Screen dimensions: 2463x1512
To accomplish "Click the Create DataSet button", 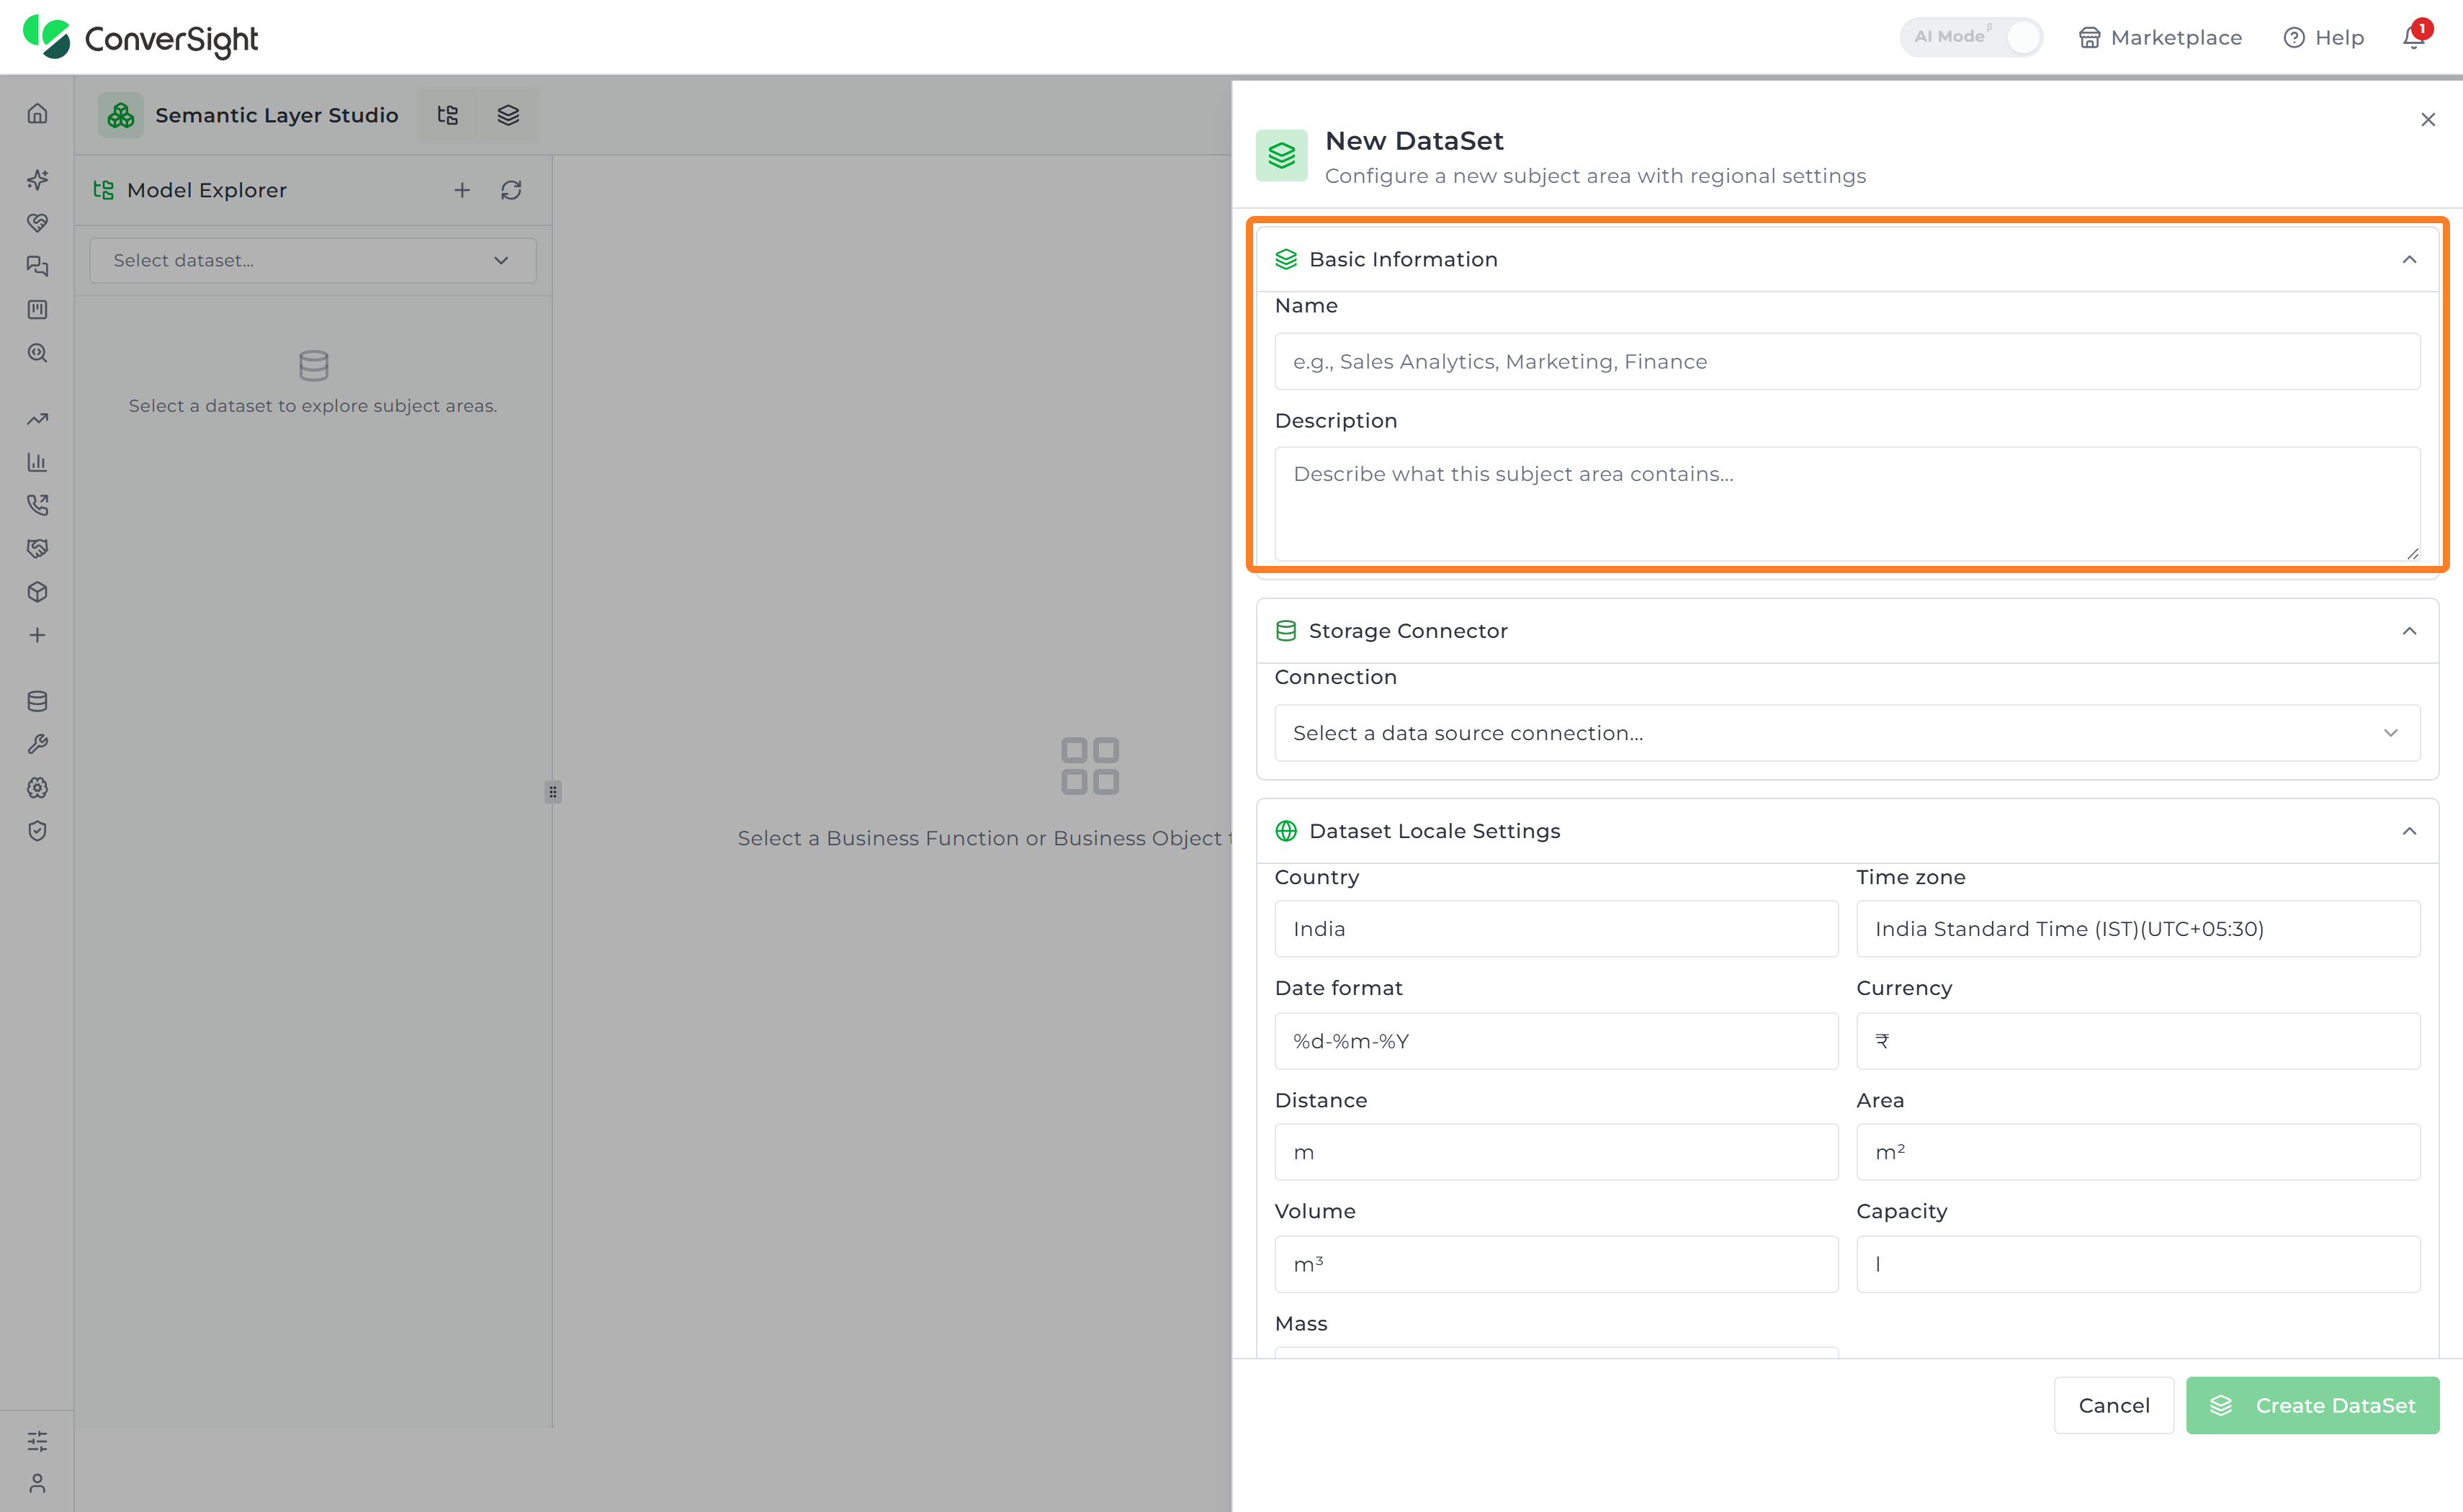I will tap(2312, 1405).
